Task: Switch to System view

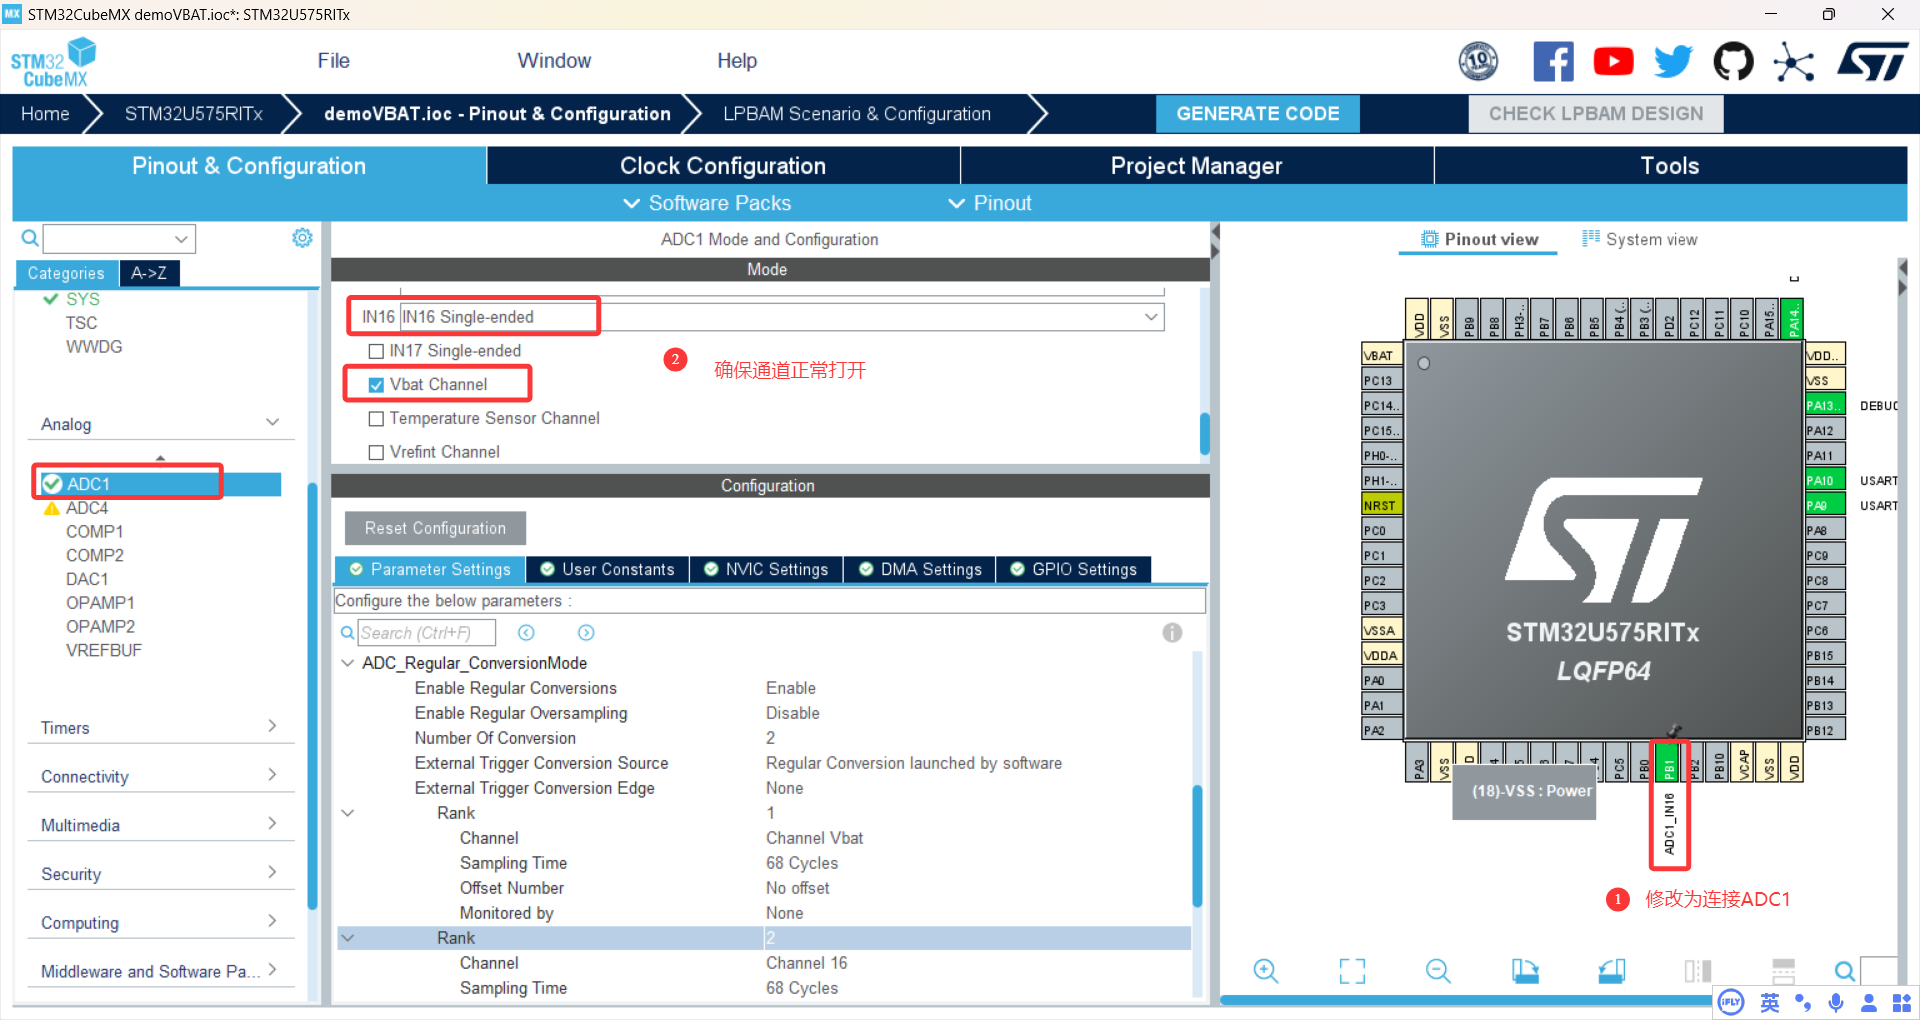Action: point(1640,239)
